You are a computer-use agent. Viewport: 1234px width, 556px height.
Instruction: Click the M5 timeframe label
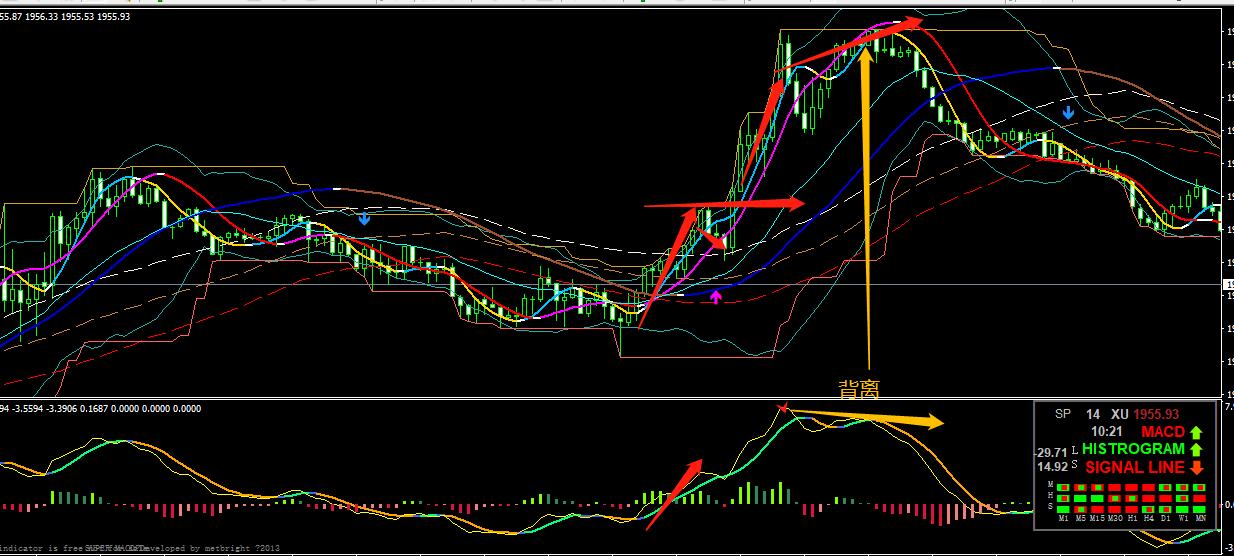coord(1080,518)
